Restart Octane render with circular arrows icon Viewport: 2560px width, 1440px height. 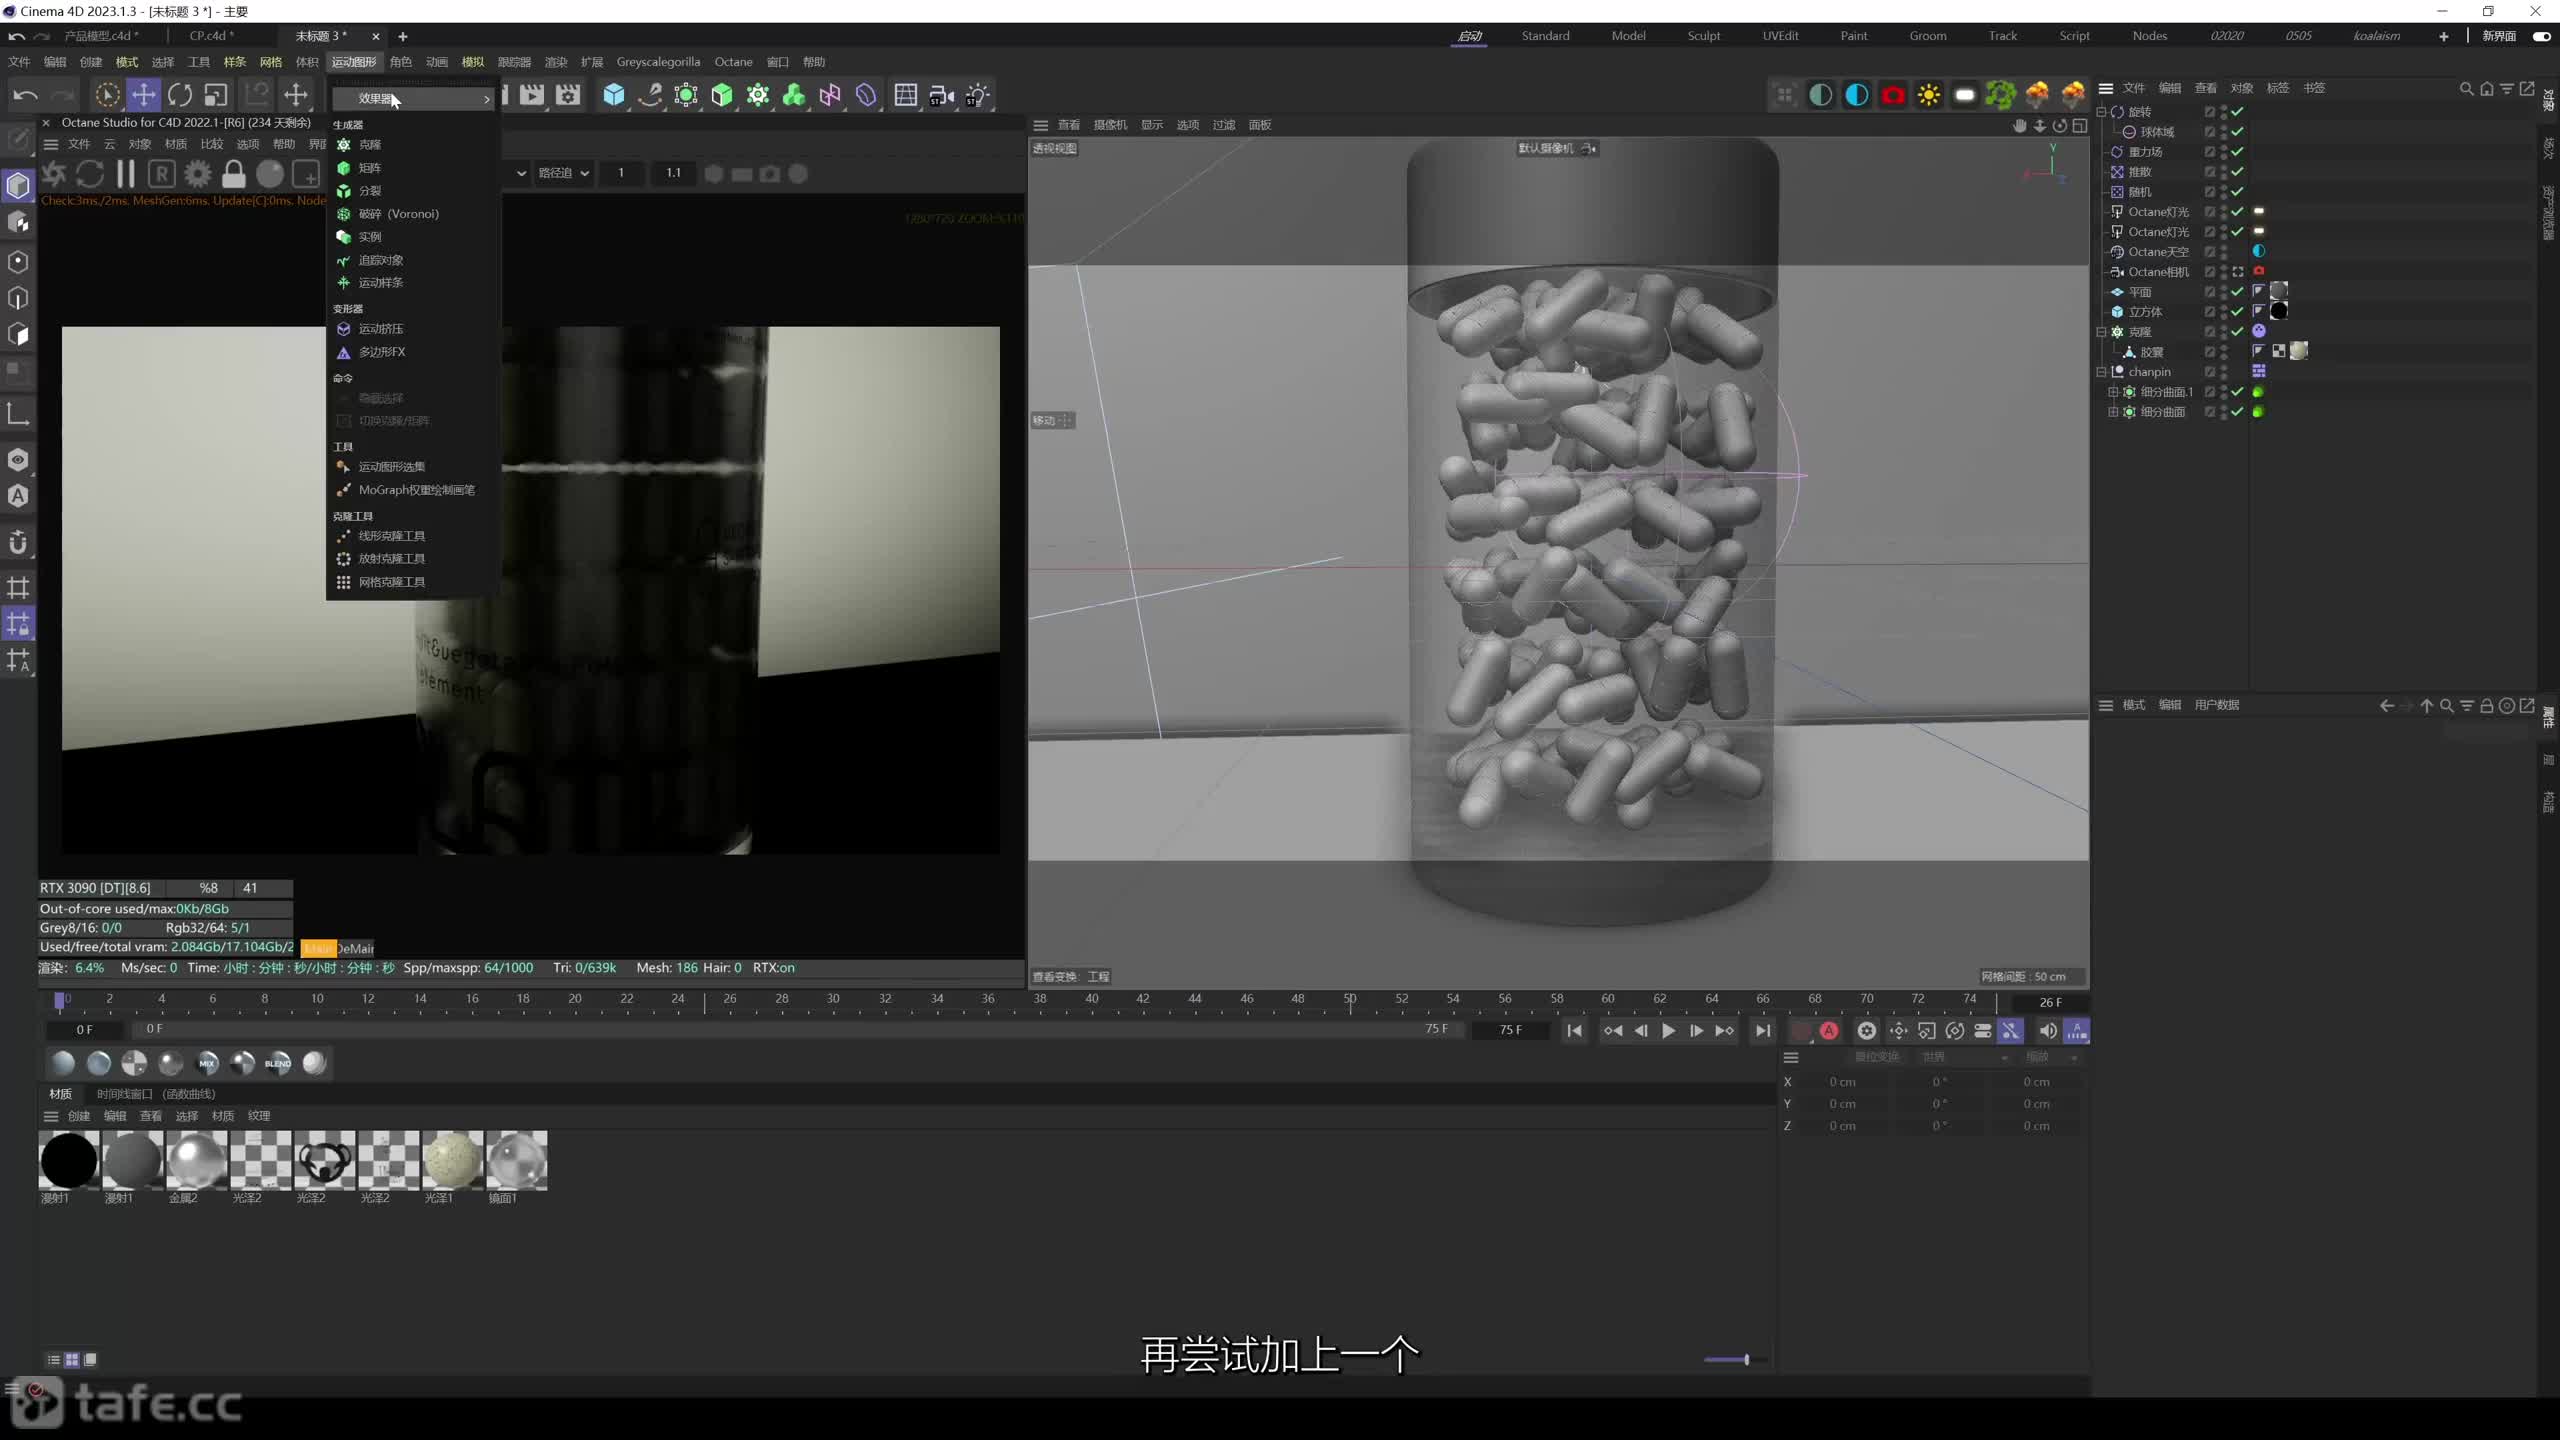click(x=90, y=174)
